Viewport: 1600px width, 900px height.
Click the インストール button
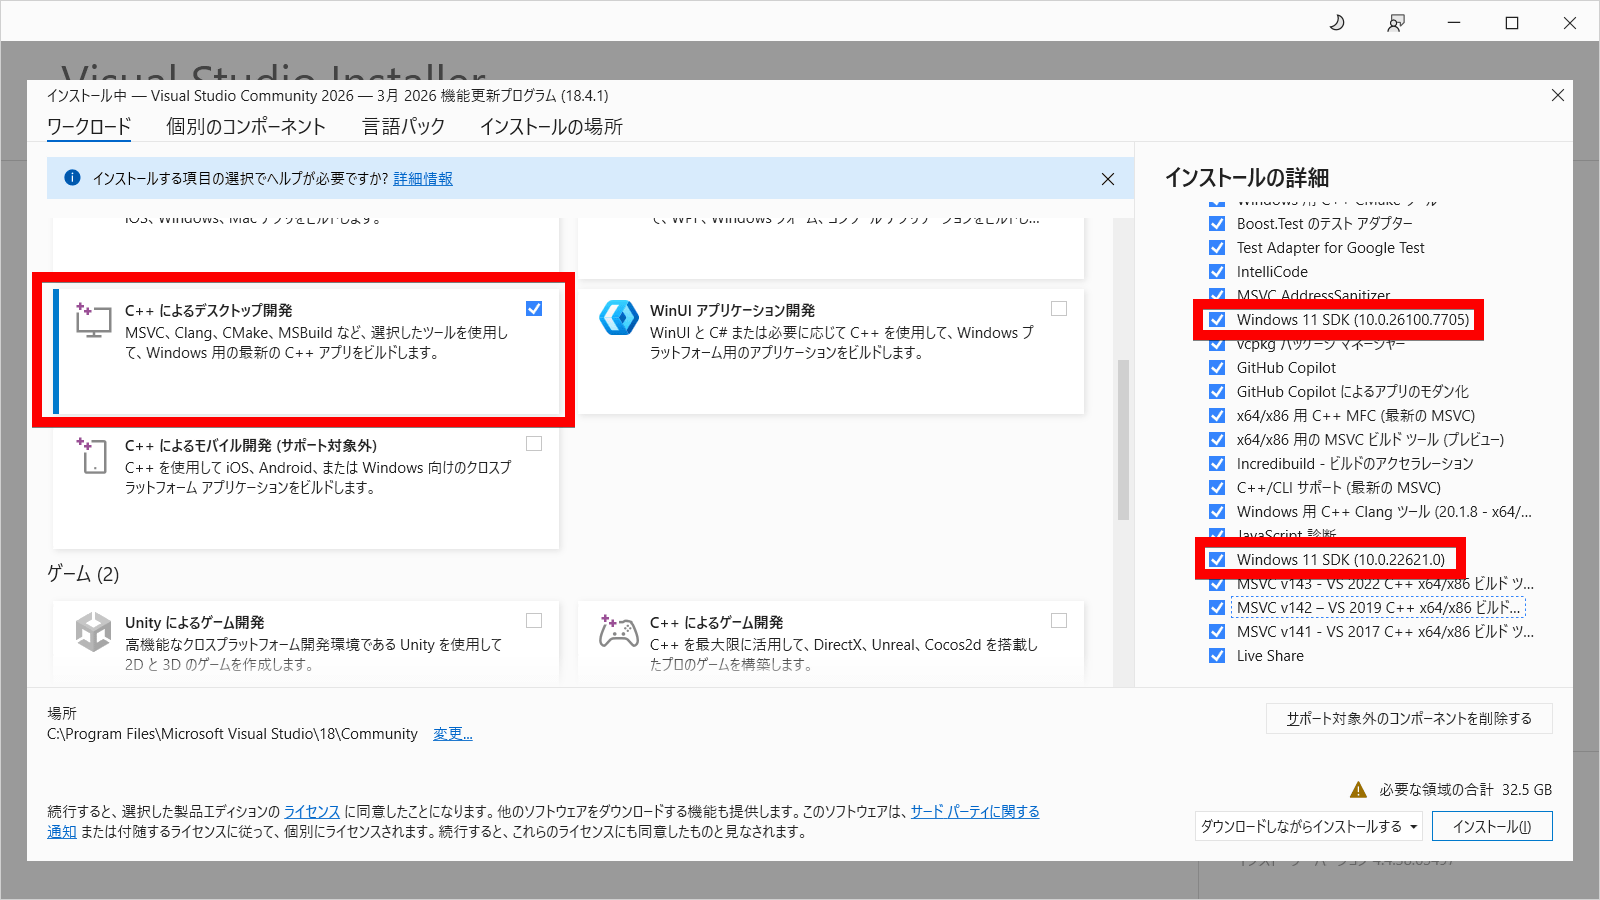click(1491, 827)
